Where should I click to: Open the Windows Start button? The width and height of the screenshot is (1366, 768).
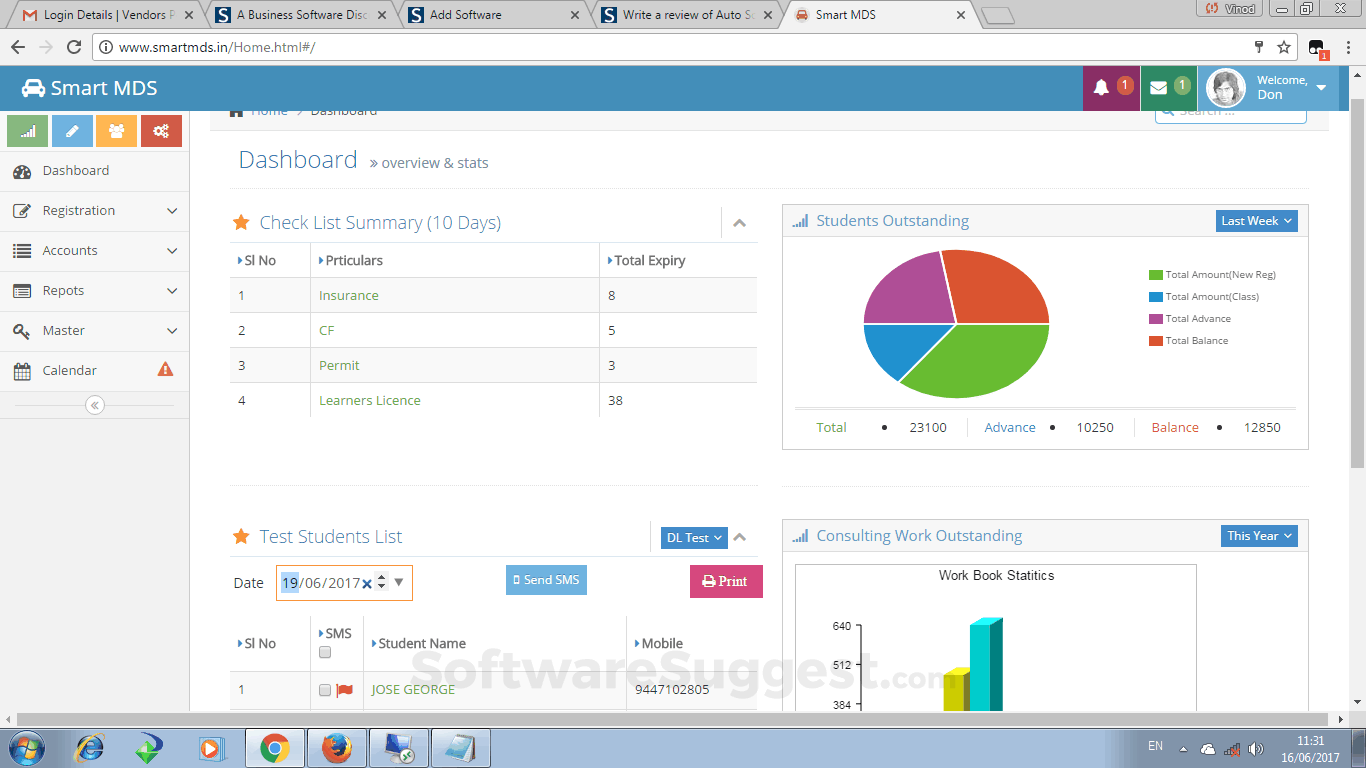click(x=26, y=747)
